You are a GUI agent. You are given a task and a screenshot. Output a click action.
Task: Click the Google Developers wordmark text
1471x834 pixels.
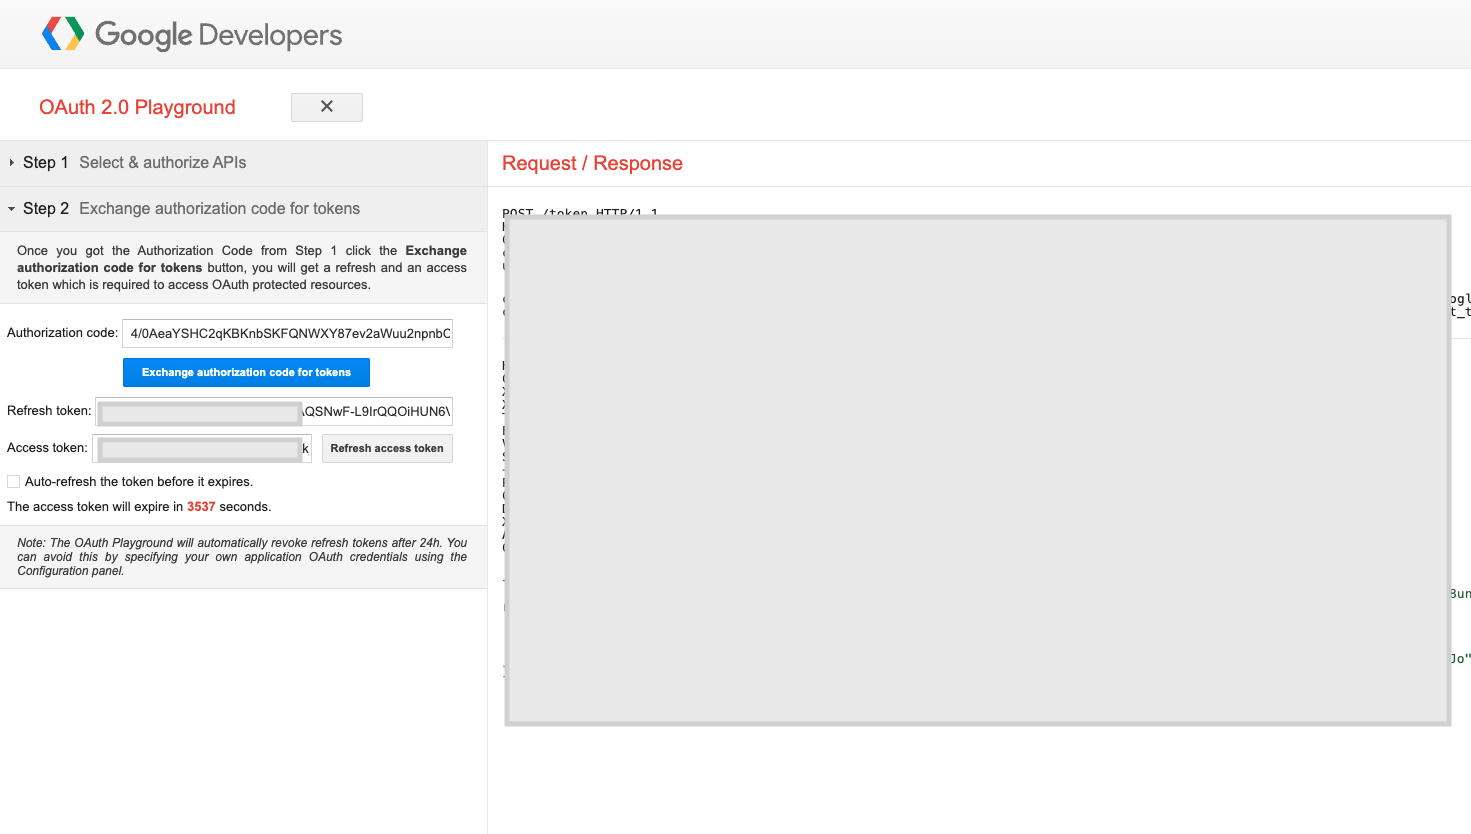[x=219, y=35]
